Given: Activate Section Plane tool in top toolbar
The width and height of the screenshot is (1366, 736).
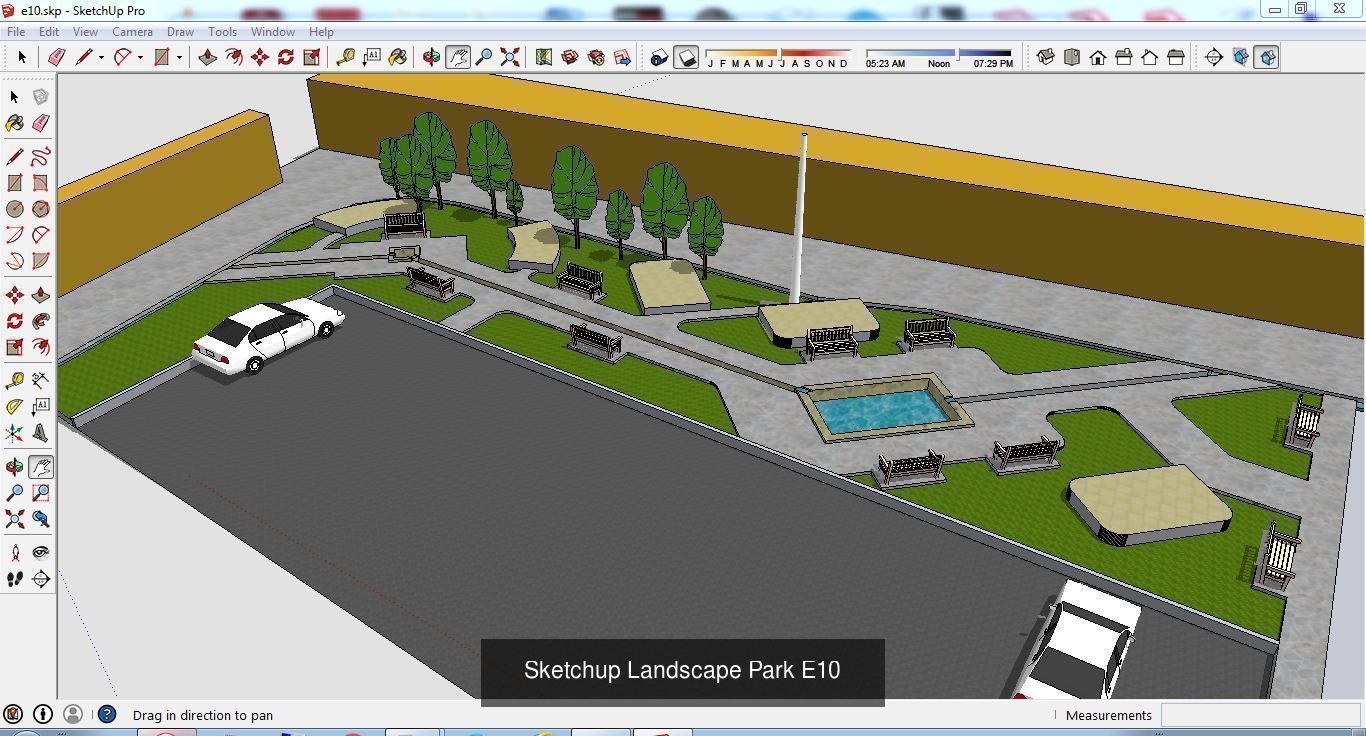Looking at the screenshot, I should pos(1214,57).
